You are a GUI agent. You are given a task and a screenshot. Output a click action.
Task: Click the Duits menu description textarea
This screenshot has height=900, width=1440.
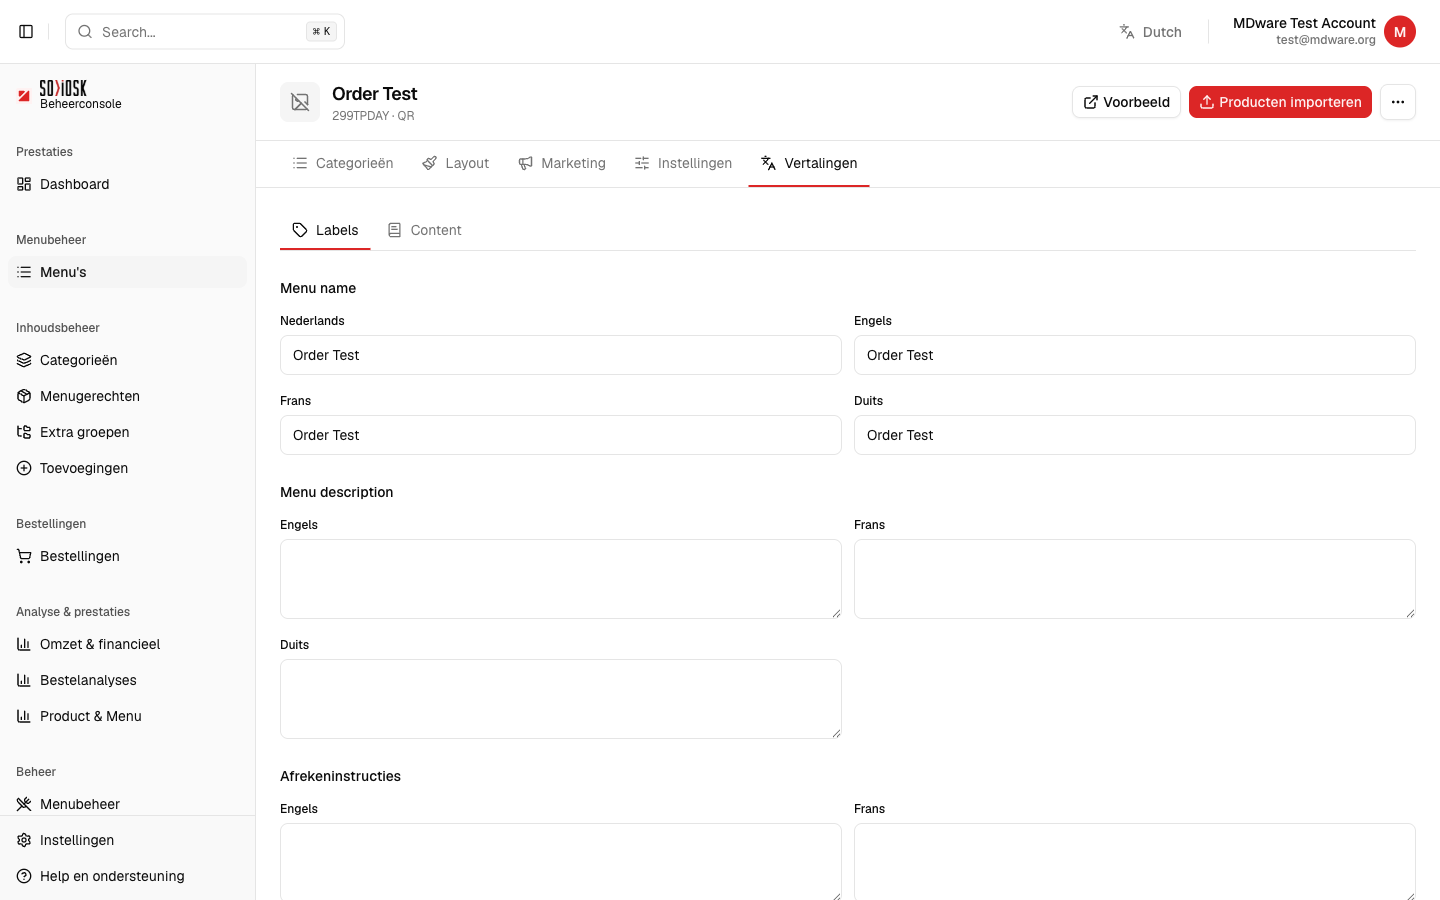[x=561, y=699]
